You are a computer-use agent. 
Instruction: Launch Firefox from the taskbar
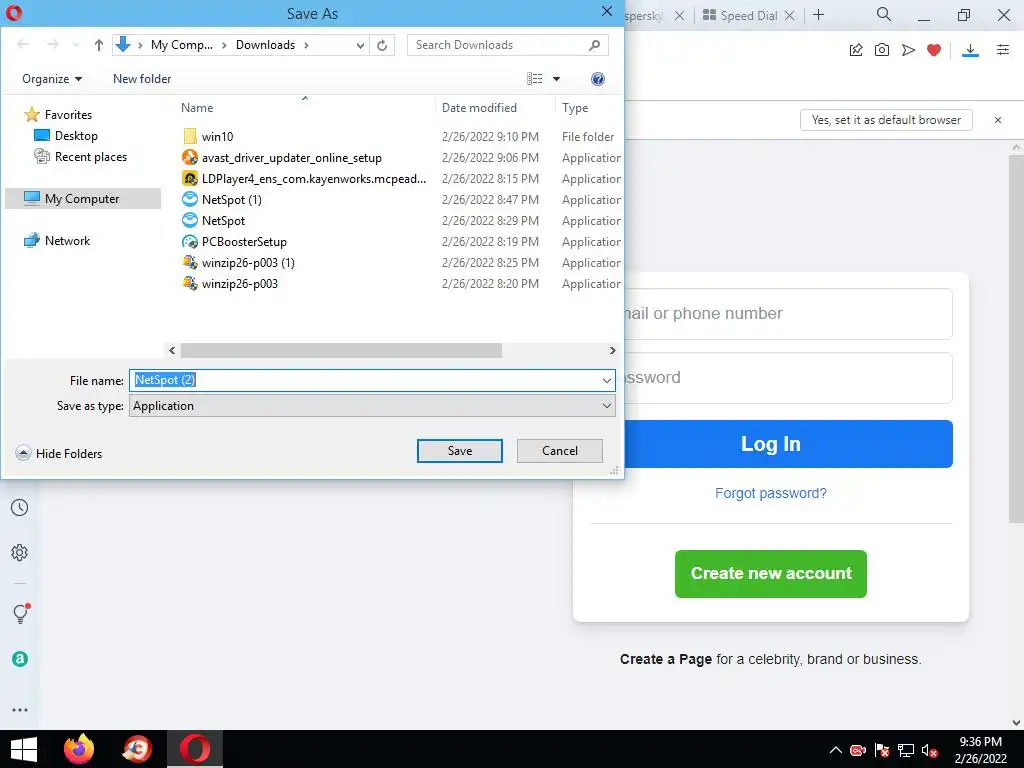point(79,749)
